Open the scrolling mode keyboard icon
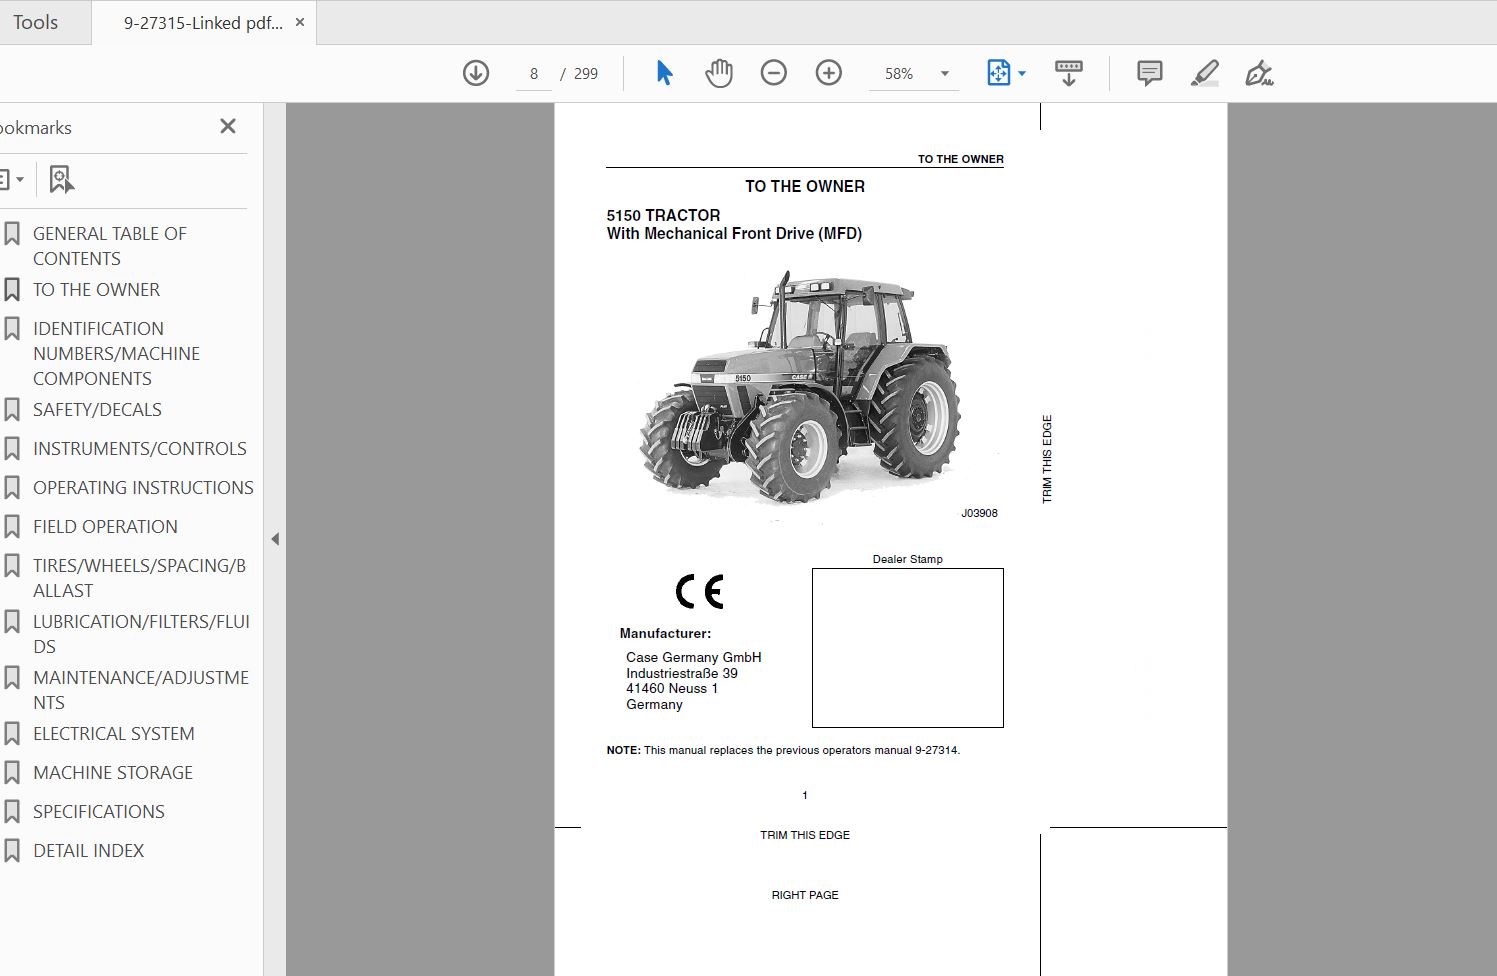1497x976 pixels. [1068, 73]
